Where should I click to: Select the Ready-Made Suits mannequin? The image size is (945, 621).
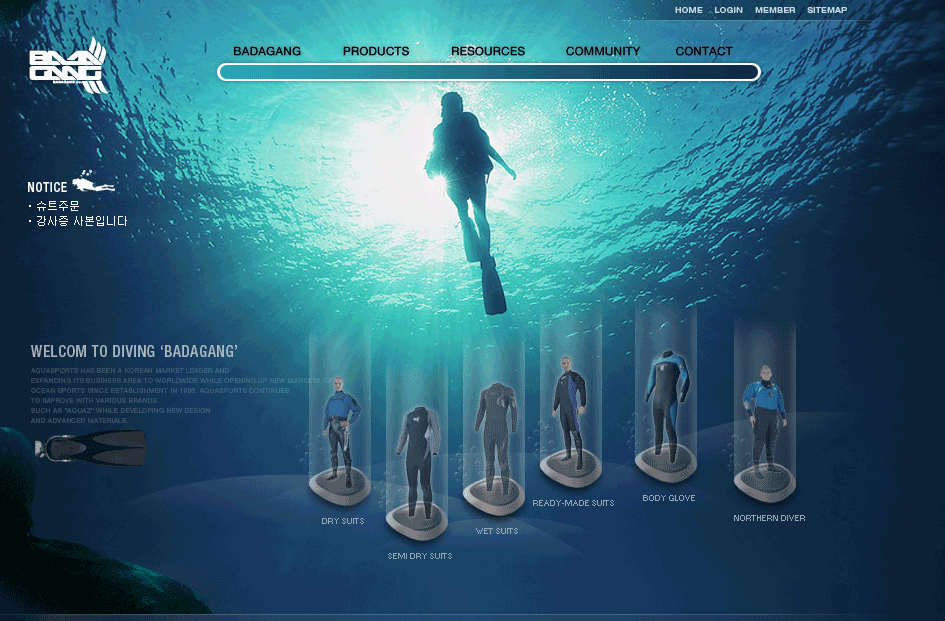(570, 412)
